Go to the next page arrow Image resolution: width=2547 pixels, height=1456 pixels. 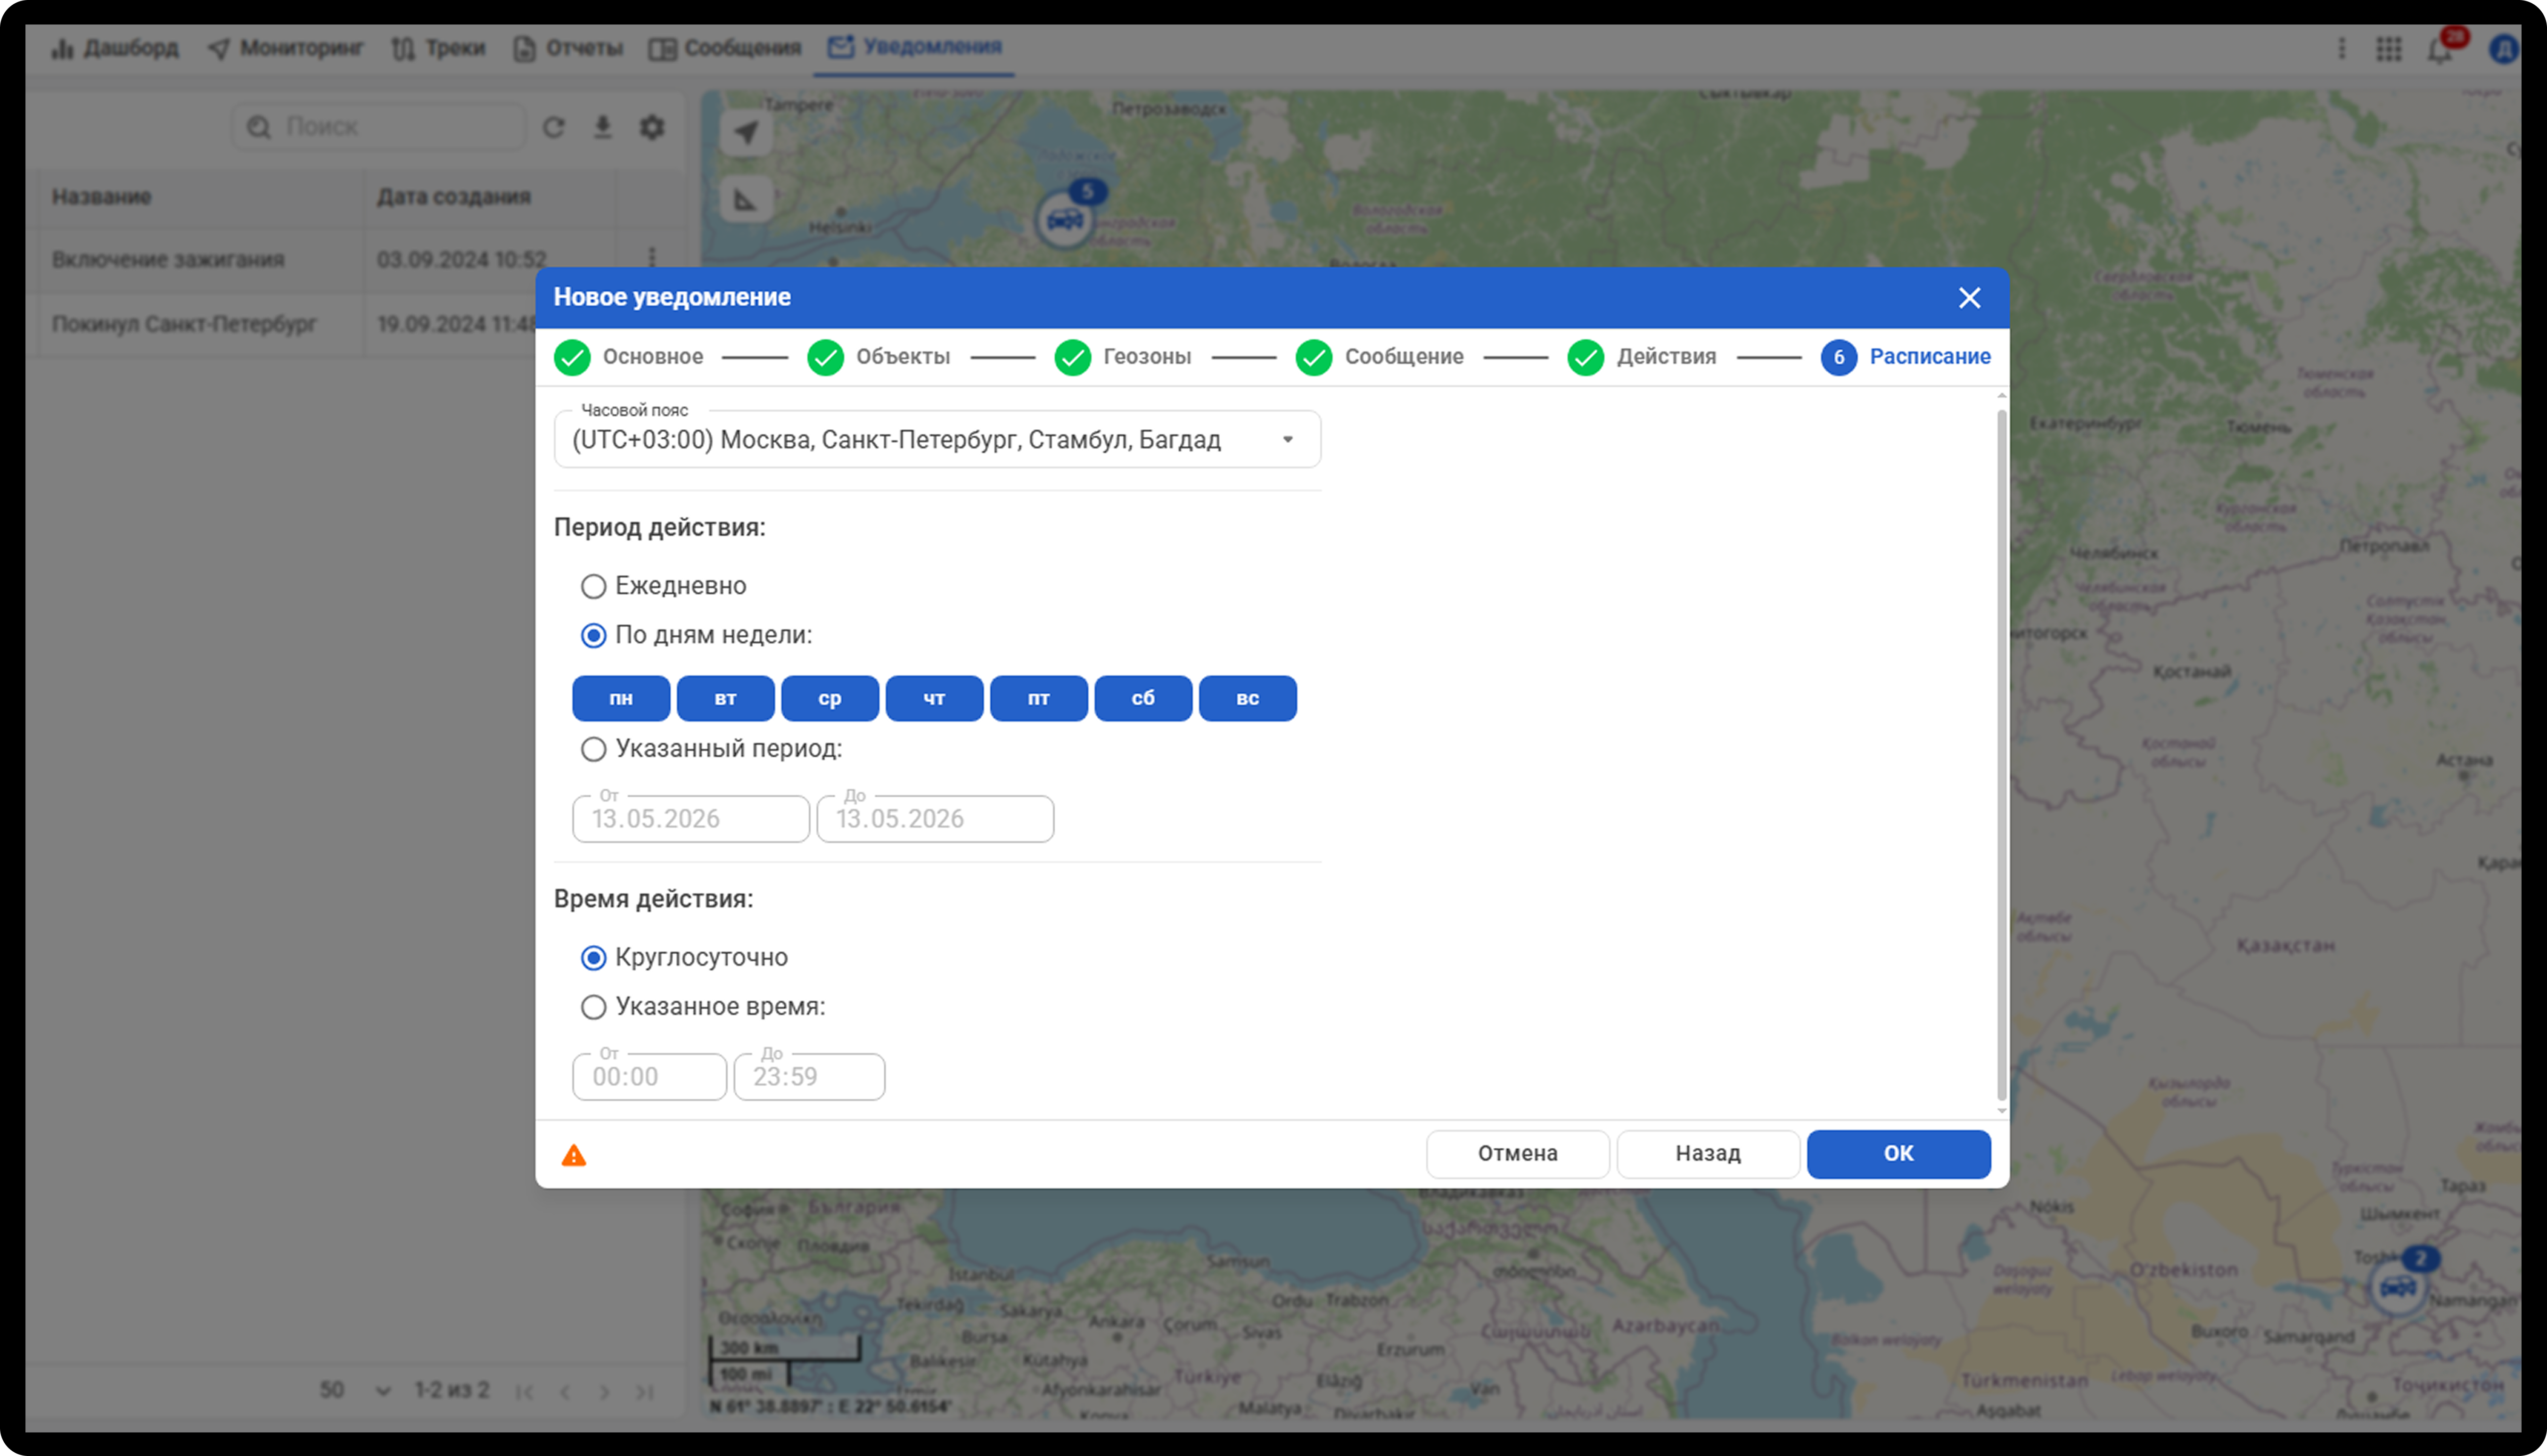pos(604,1391)
